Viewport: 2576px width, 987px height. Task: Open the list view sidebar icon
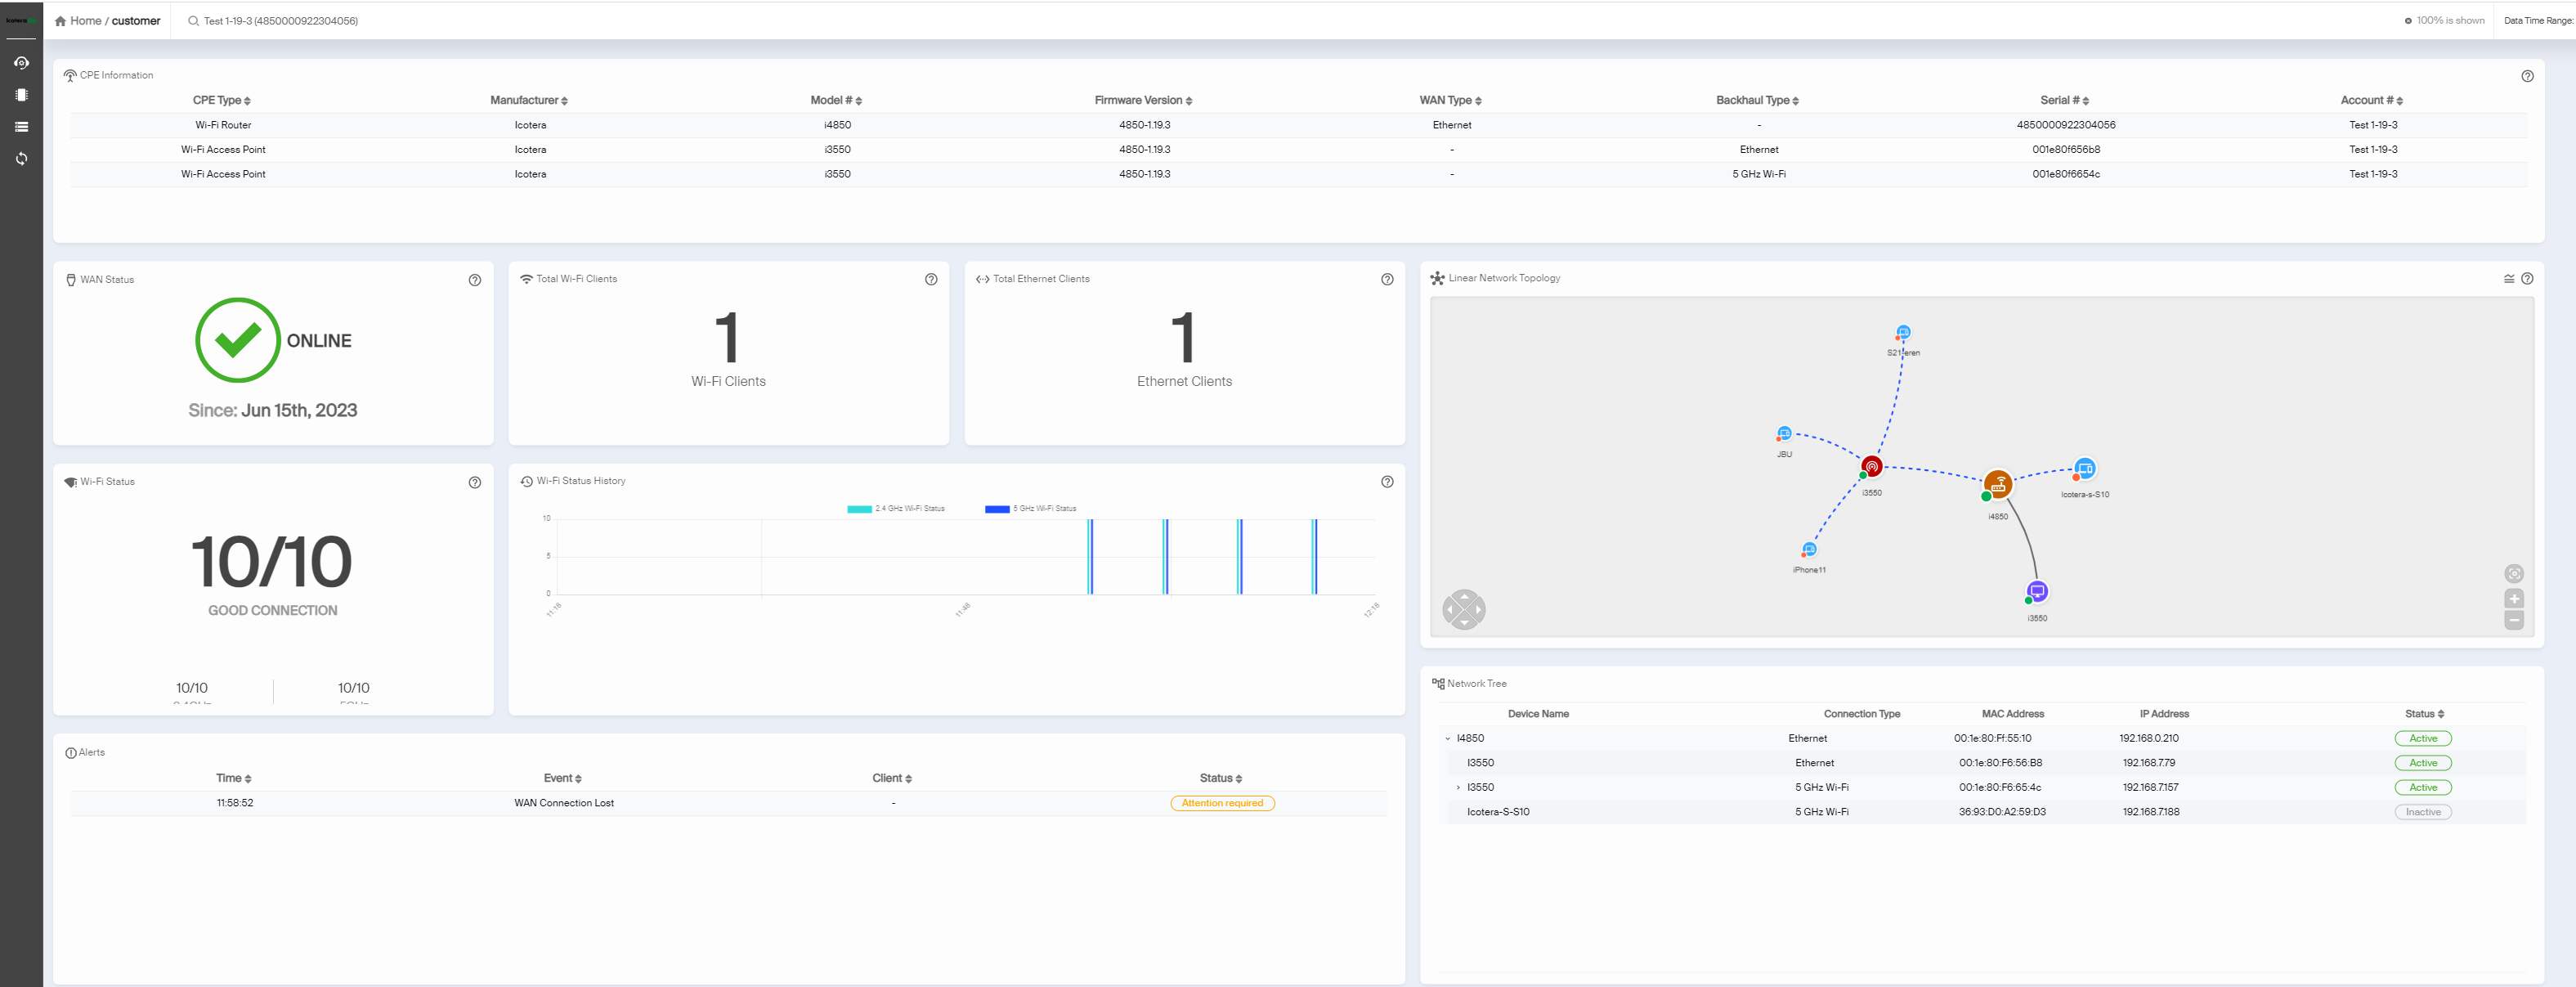pyautogui.click(x=21, y=126)
